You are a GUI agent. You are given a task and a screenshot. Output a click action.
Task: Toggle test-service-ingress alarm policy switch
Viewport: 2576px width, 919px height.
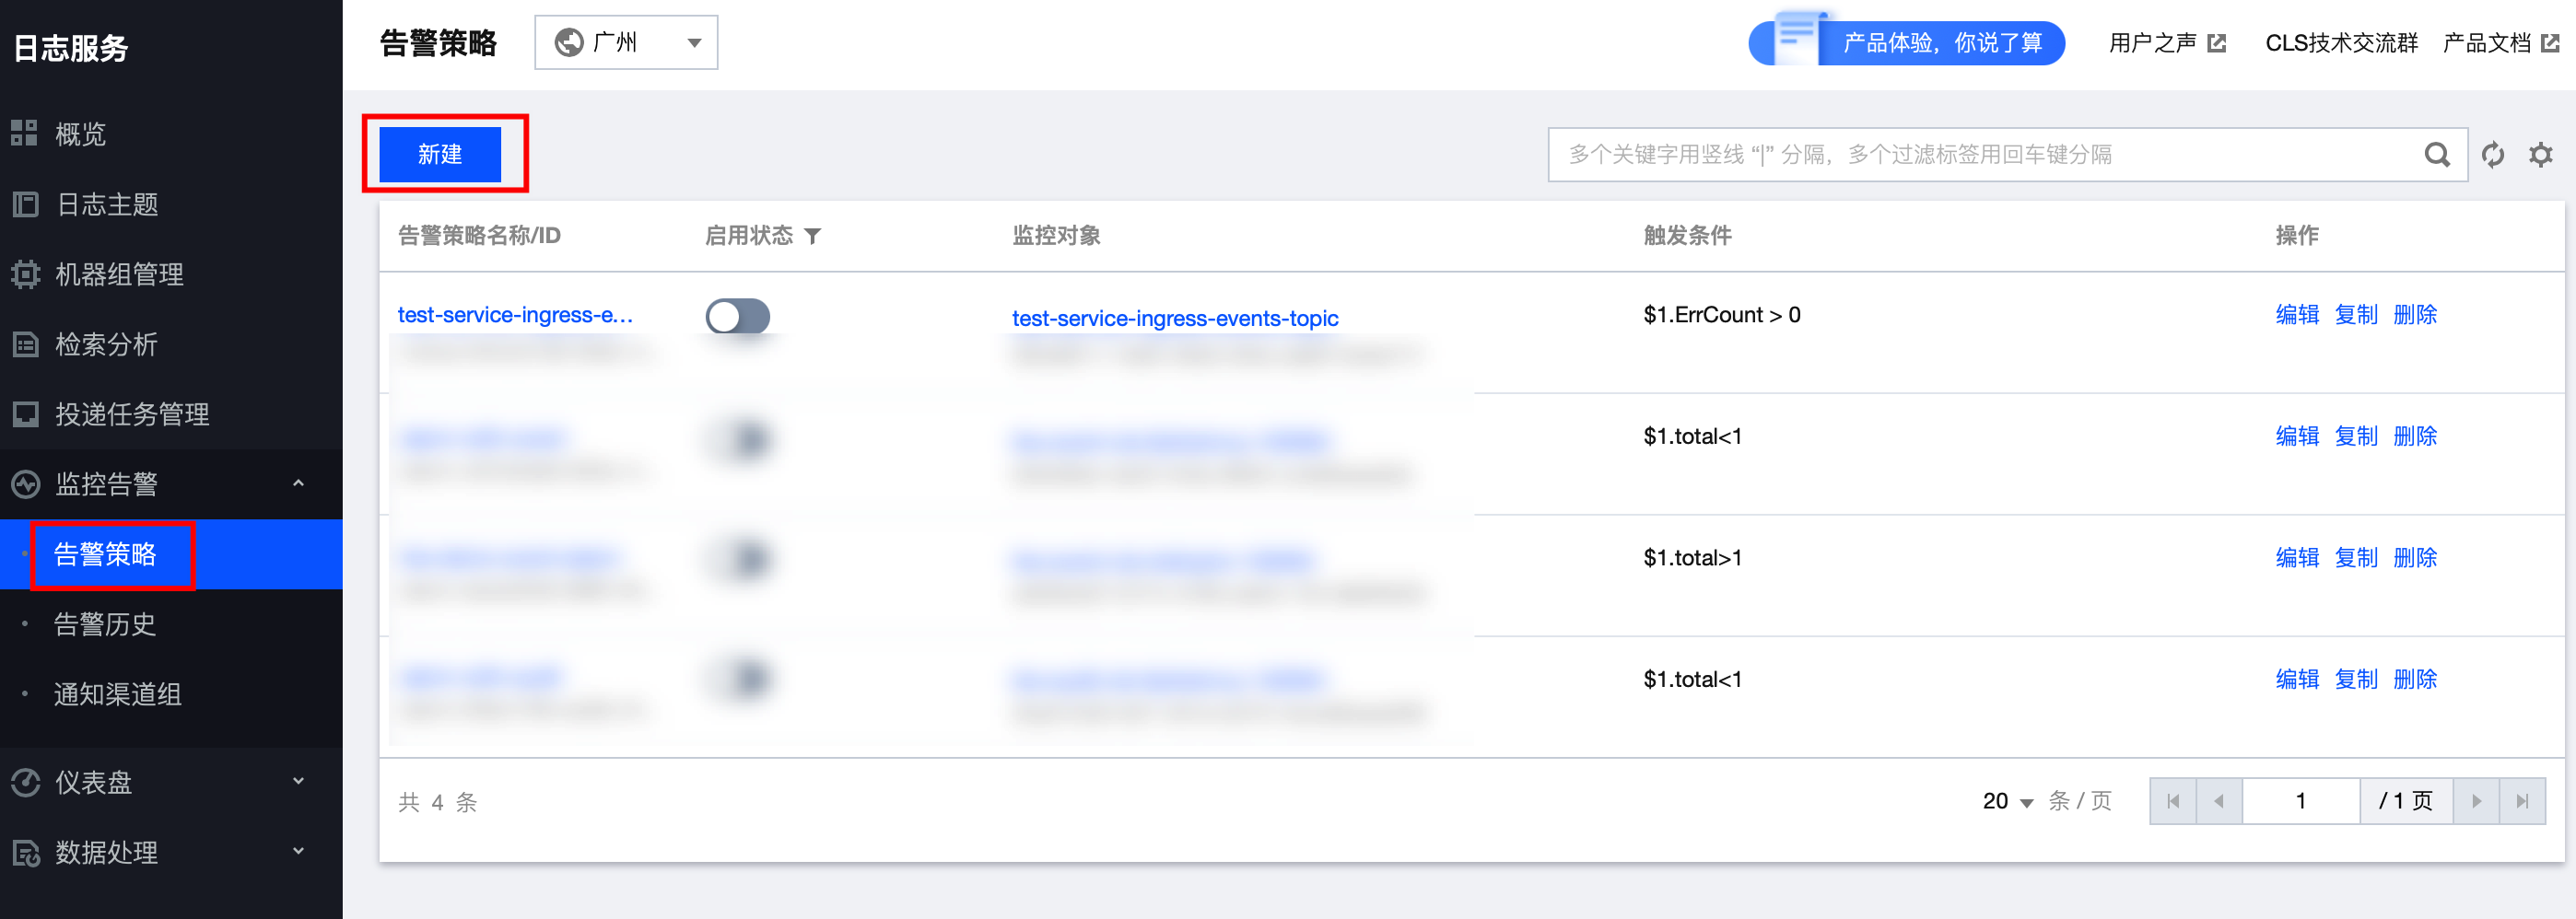[737, 316]
